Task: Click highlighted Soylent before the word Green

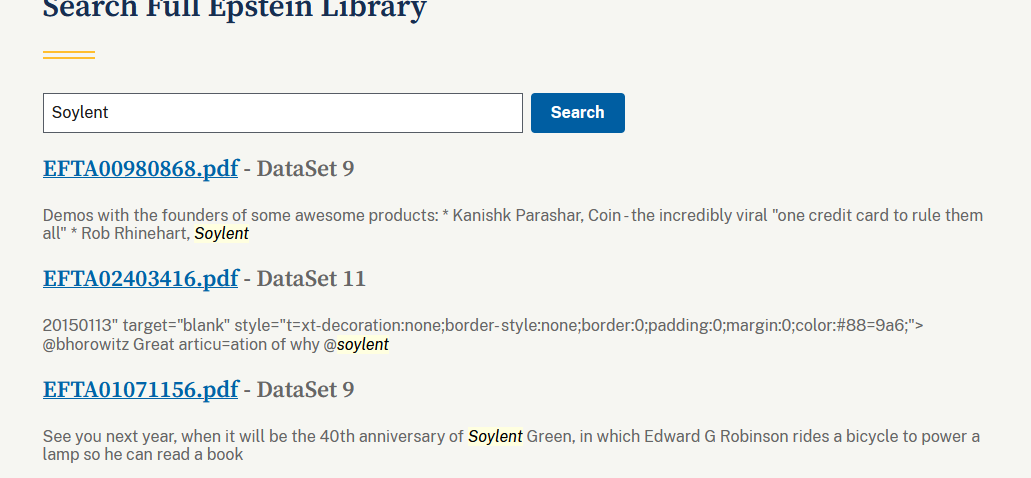Action: pos(495,436)
